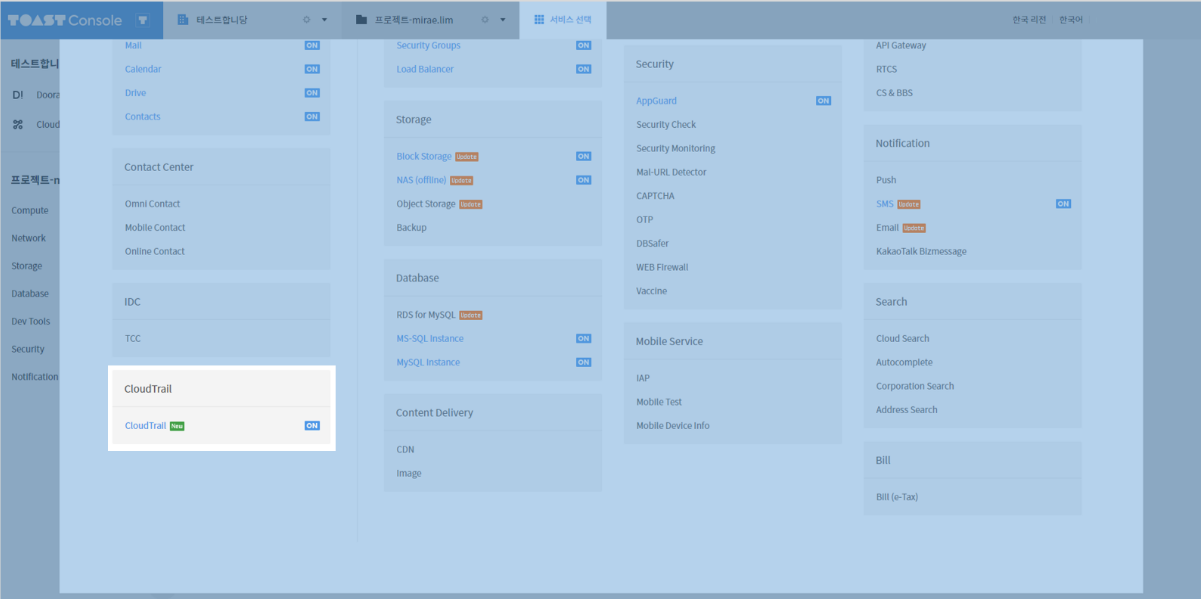Open the Backup service
This screenshot has height=599, width=1201.
411,228
